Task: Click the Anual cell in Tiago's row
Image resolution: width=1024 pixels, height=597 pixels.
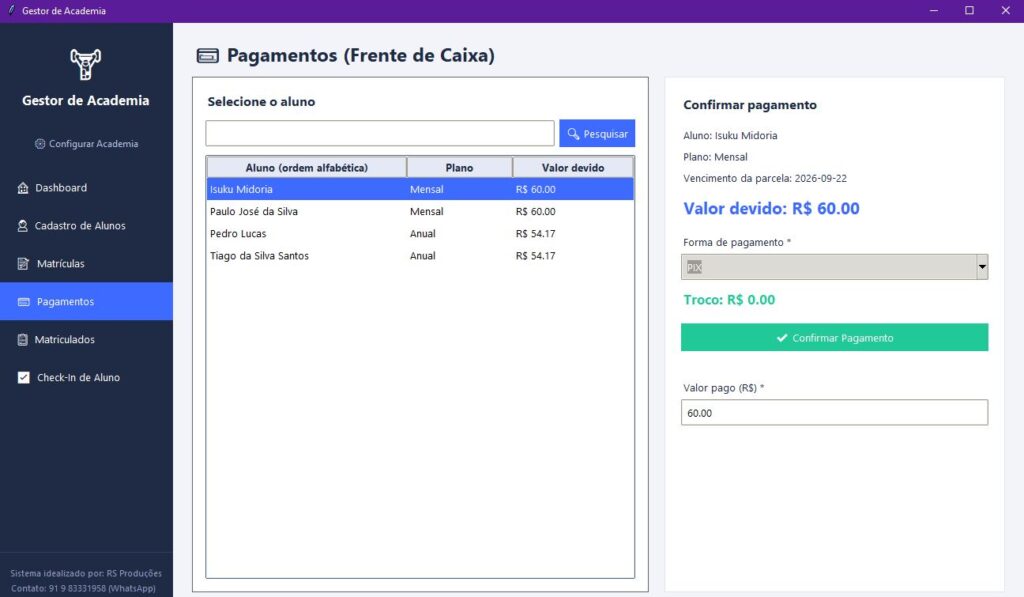Action: click(x=423, y=256)
